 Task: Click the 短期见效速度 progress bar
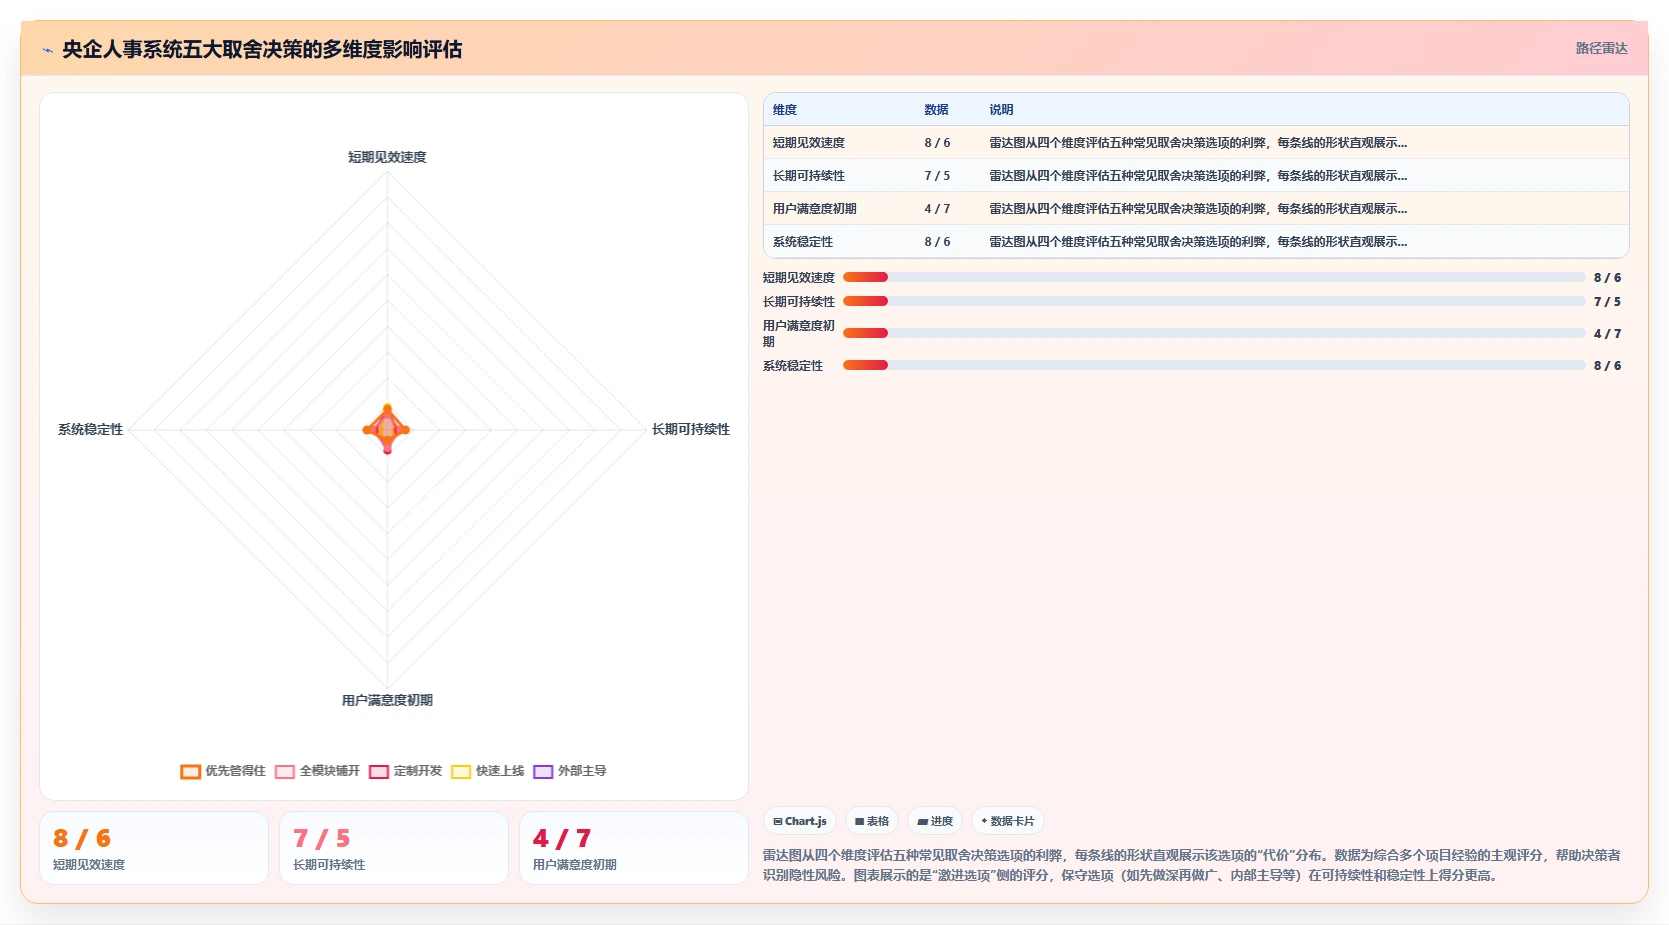[x=1214, y=277]
